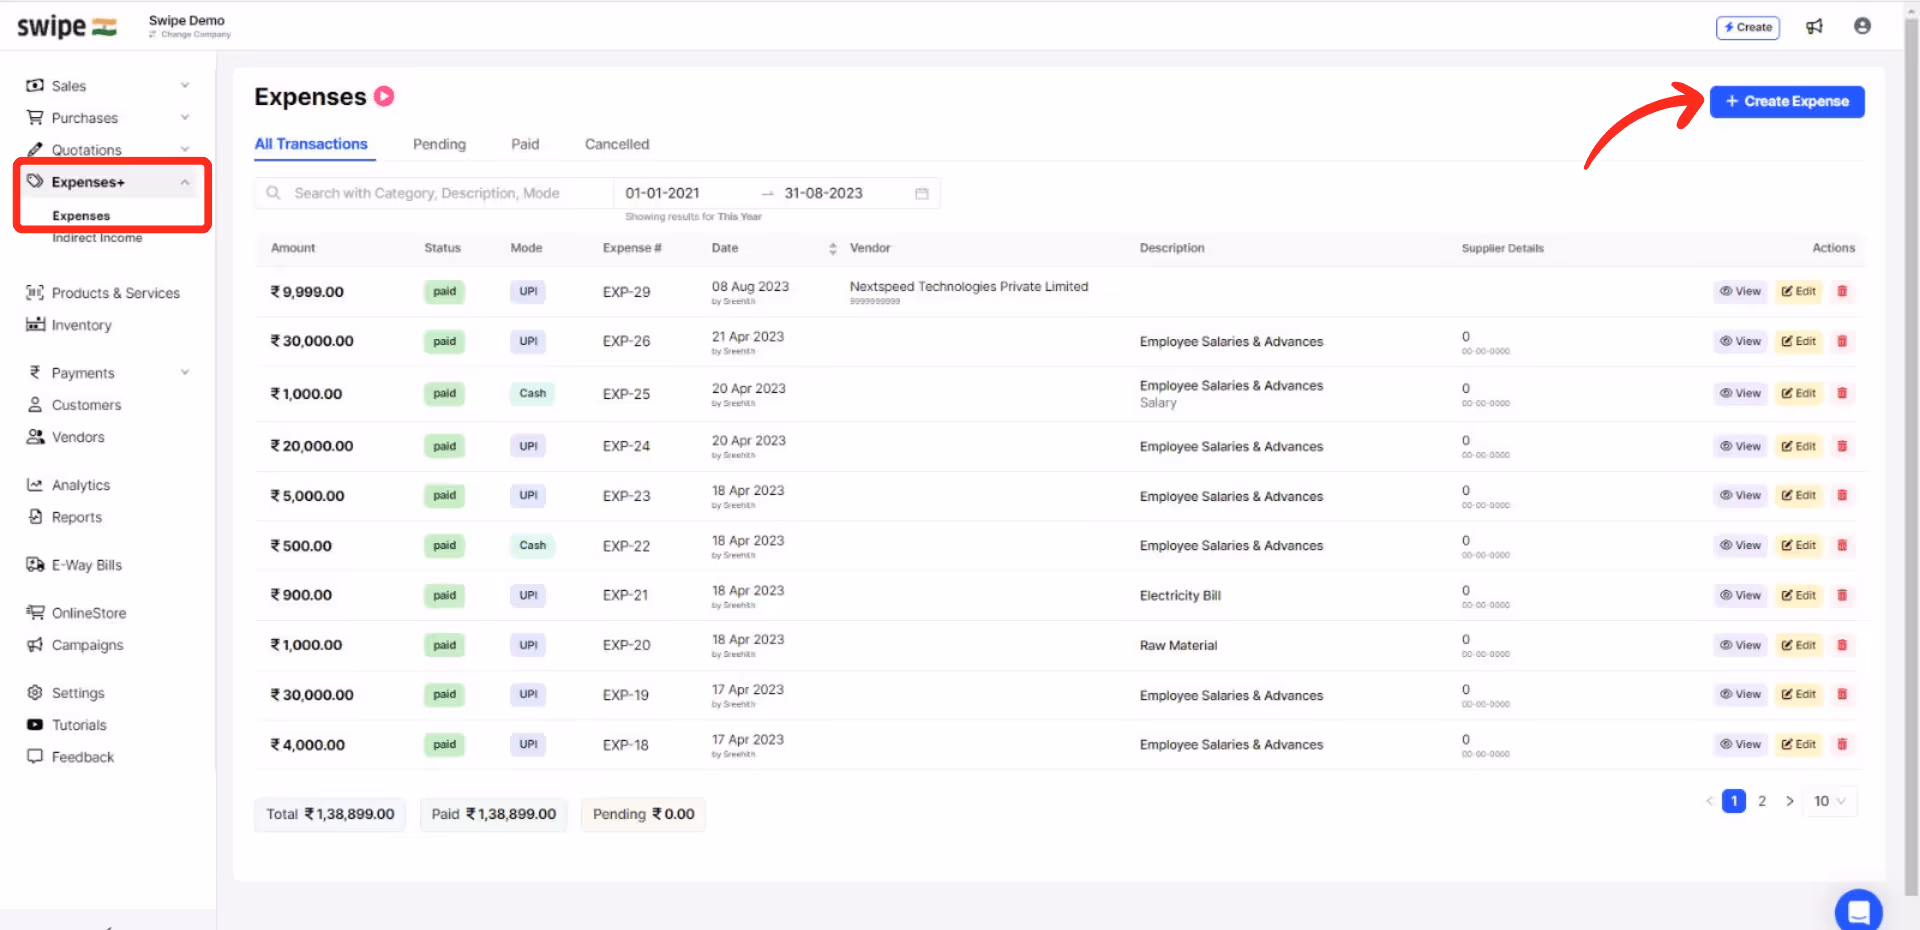The height and width of the screenshot is (930, 1920).
Task: Switch to the Cancelled tab
Action: pyautogui.click(x=617, y=145)
